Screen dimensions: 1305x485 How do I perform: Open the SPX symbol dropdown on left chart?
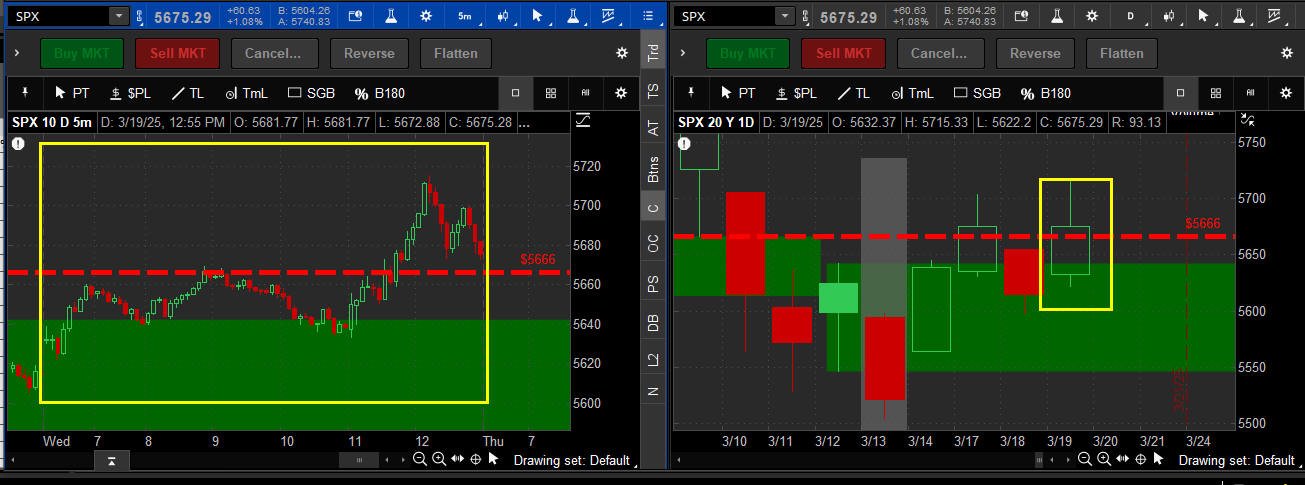coord(118,16)
